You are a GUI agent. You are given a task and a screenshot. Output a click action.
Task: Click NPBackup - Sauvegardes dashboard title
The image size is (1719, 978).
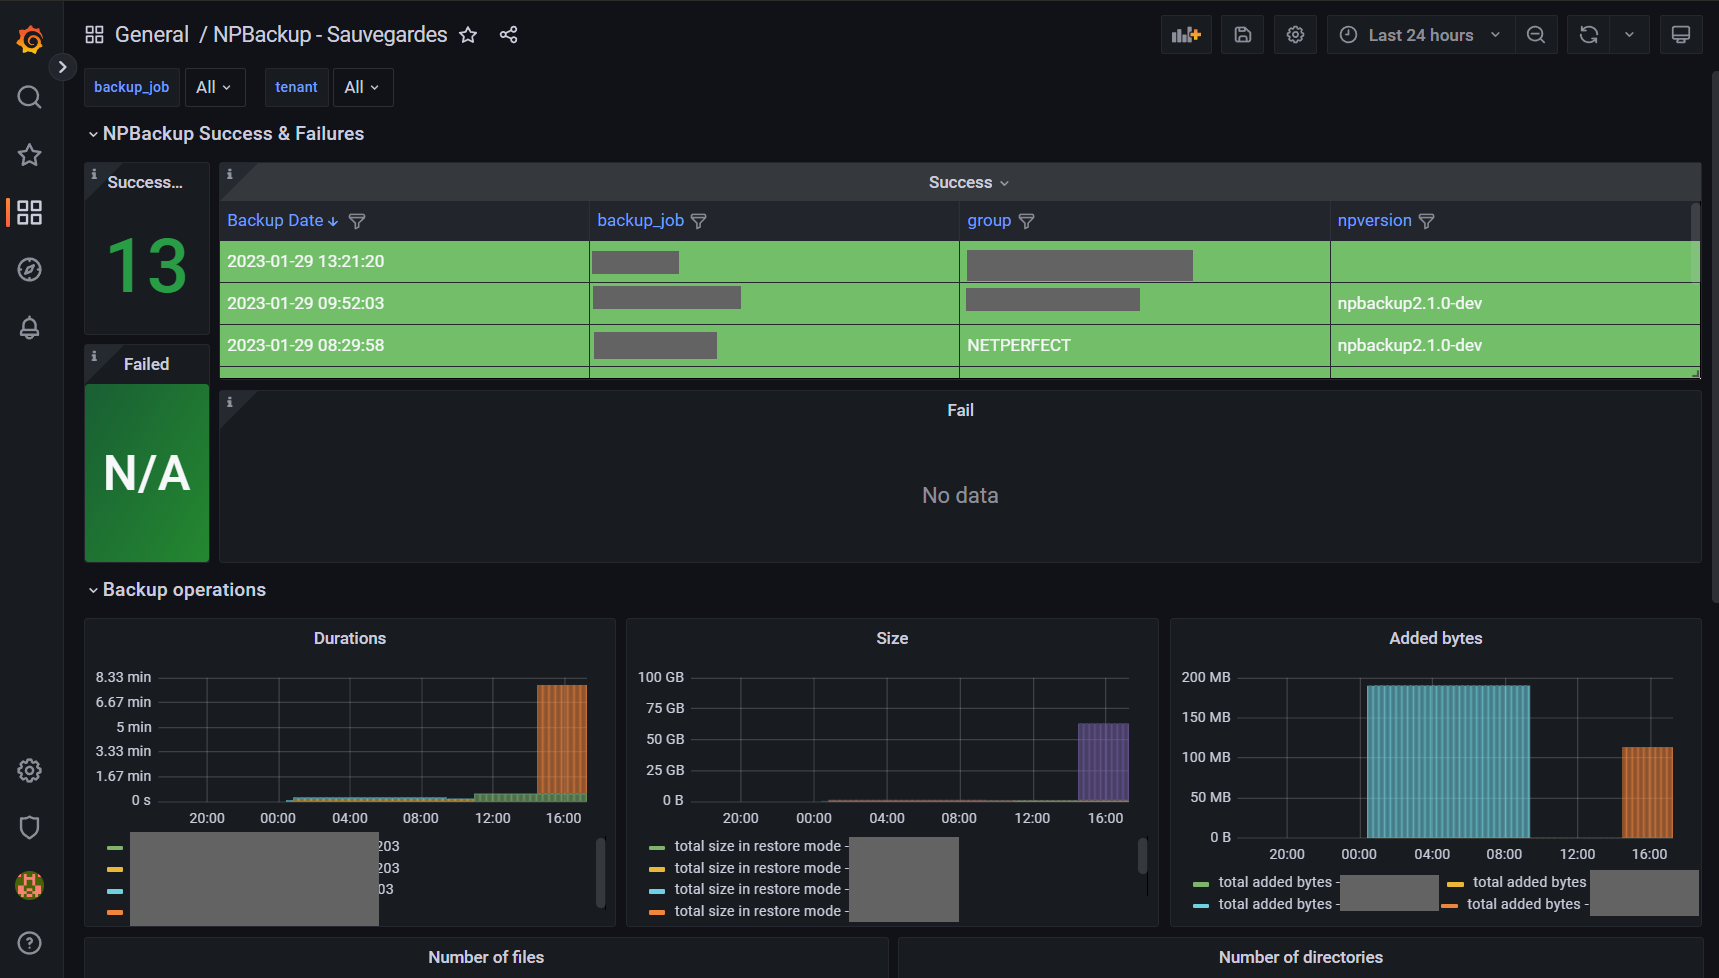(330, 35)
